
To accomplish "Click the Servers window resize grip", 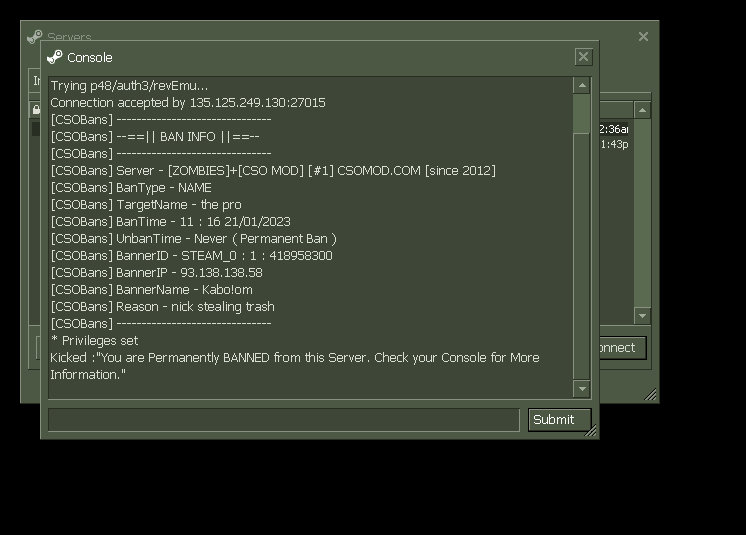I will [651, 395].
